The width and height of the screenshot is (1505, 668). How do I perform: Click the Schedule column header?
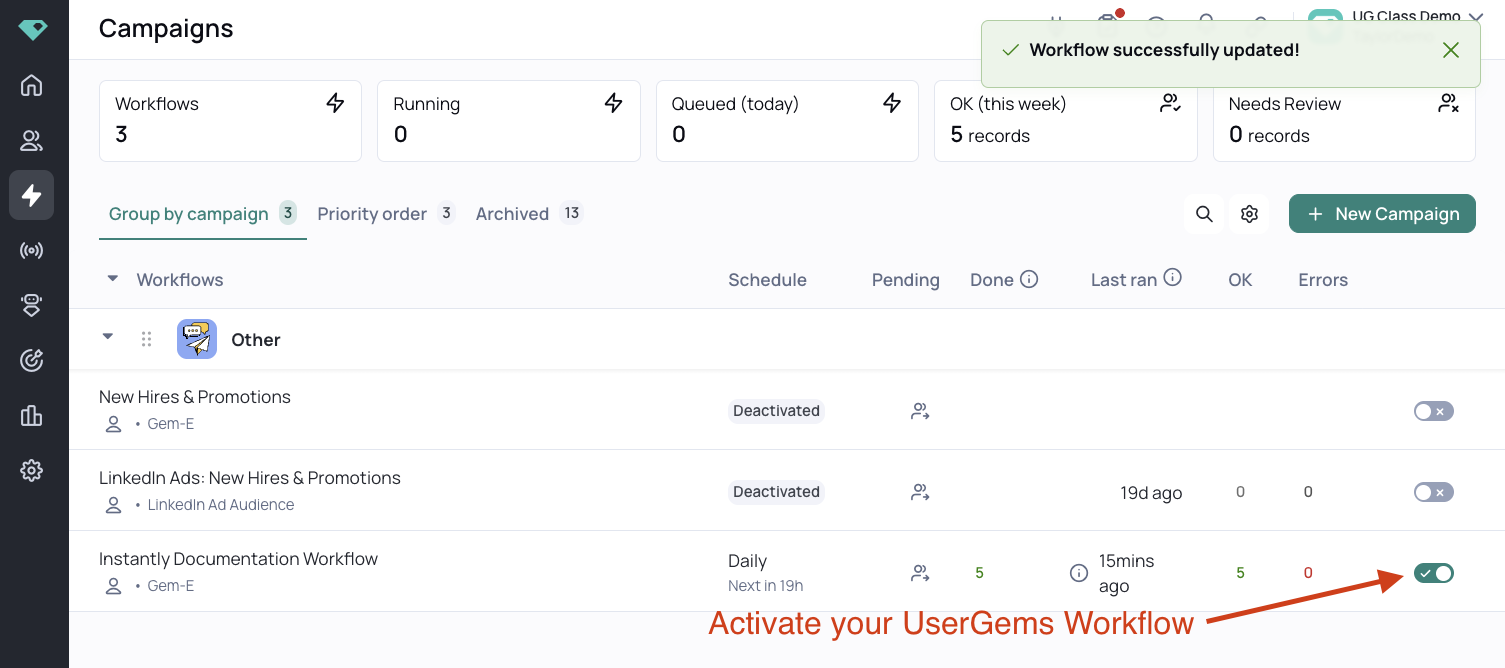coord(767,280)
